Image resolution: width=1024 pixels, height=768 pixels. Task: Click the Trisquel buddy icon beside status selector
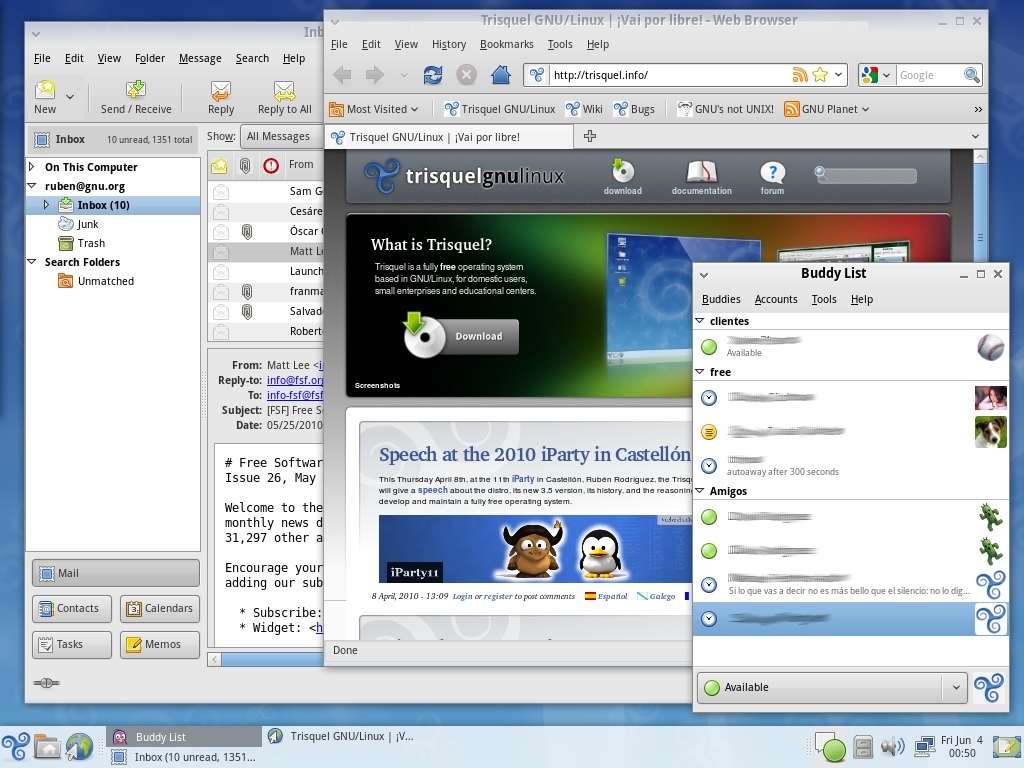[989, 687]
